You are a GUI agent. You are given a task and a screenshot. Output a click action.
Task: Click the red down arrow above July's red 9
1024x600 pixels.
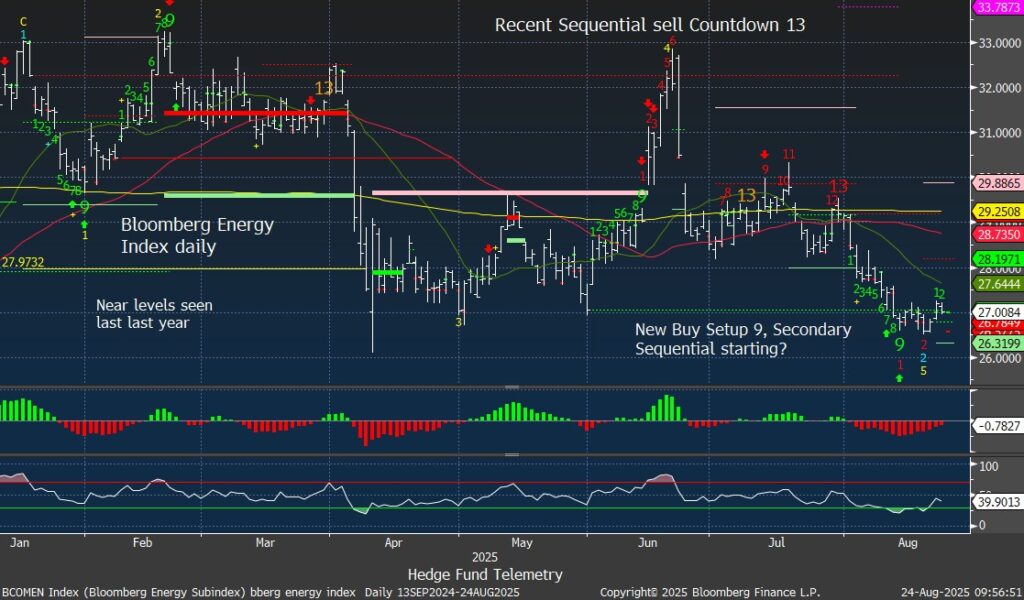click(765, 154)
